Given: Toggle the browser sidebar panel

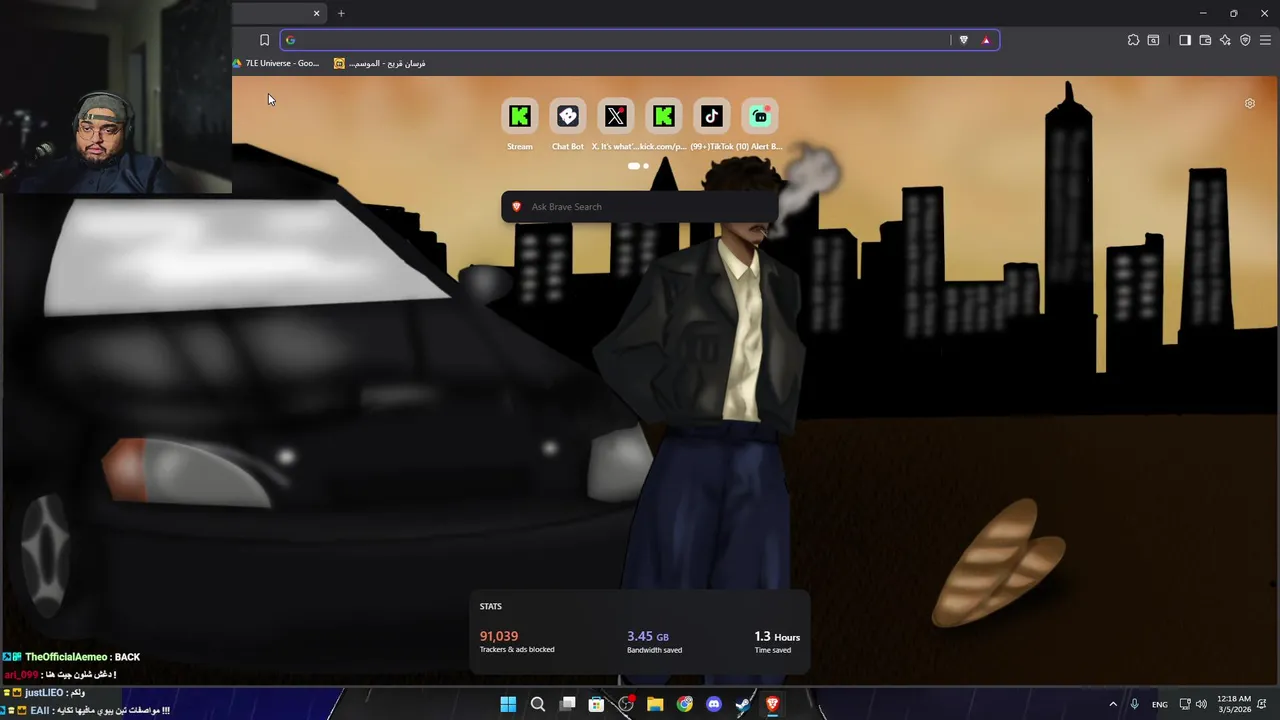Looking at the screenshot, I should point(1185,40).
